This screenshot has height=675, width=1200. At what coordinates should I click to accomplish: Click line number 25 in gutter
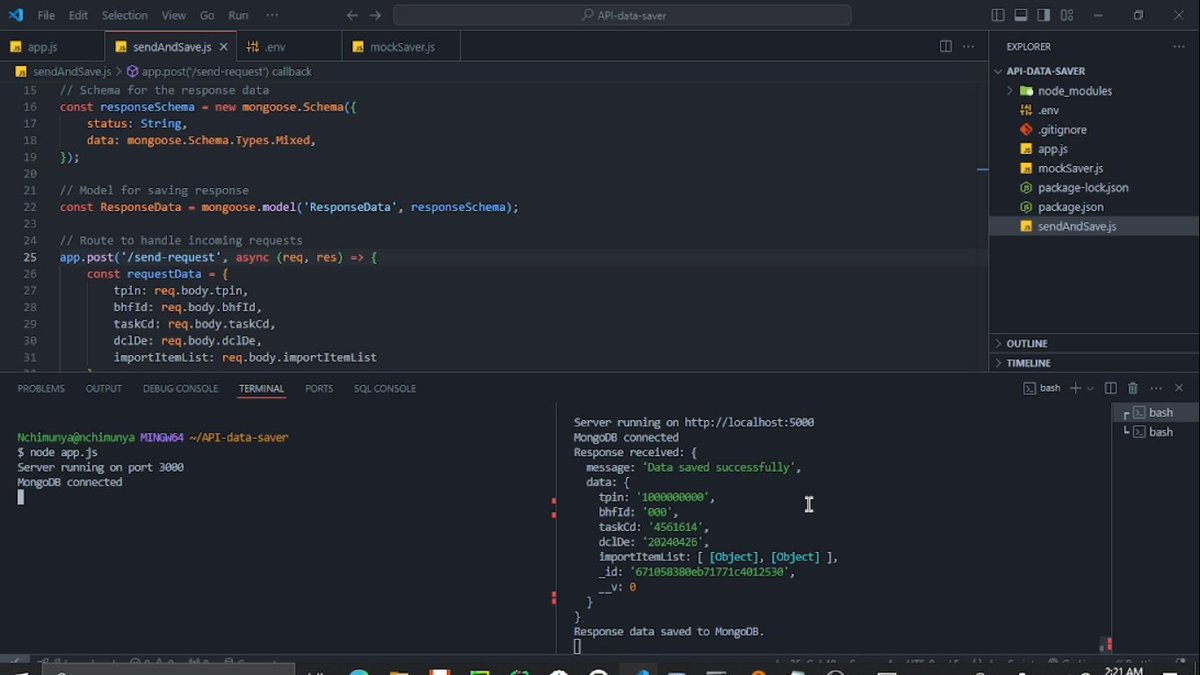[x=30, y=257]
